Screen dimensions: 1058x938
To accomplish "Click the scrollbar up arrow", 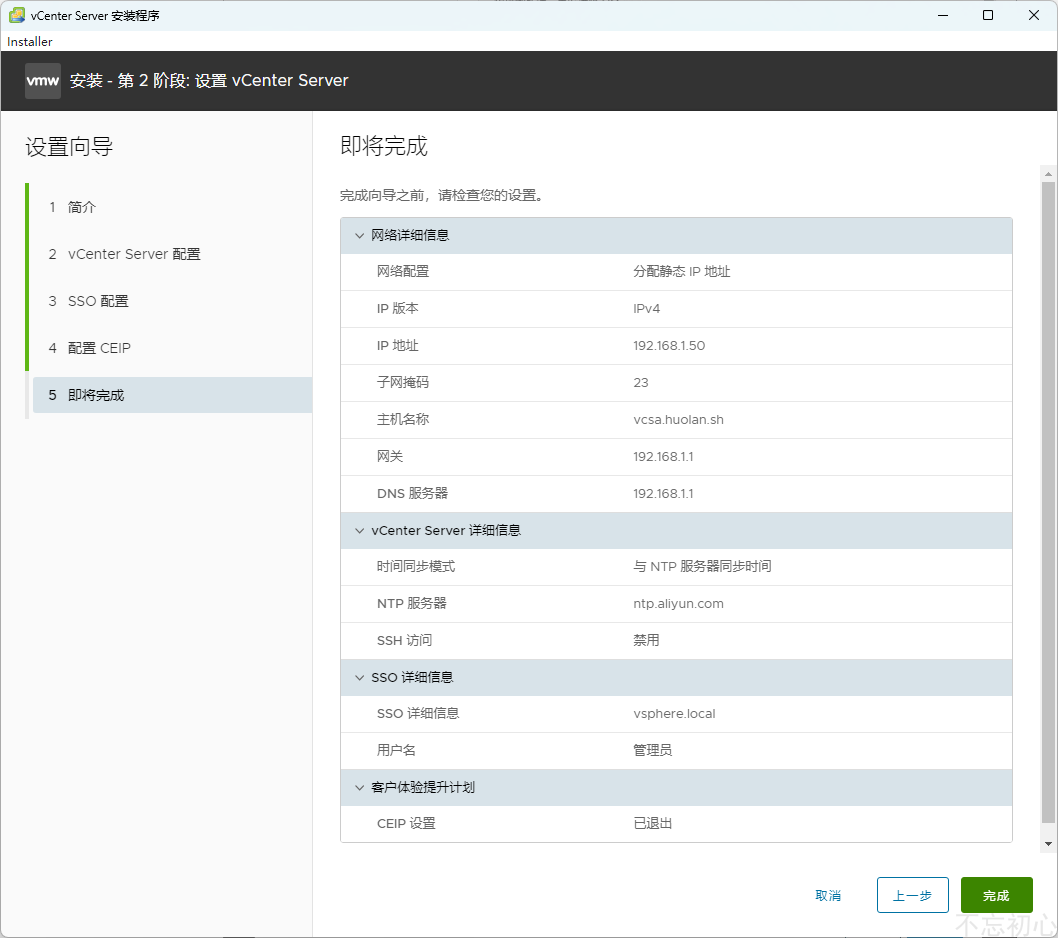I will (x=1048, y=174).
